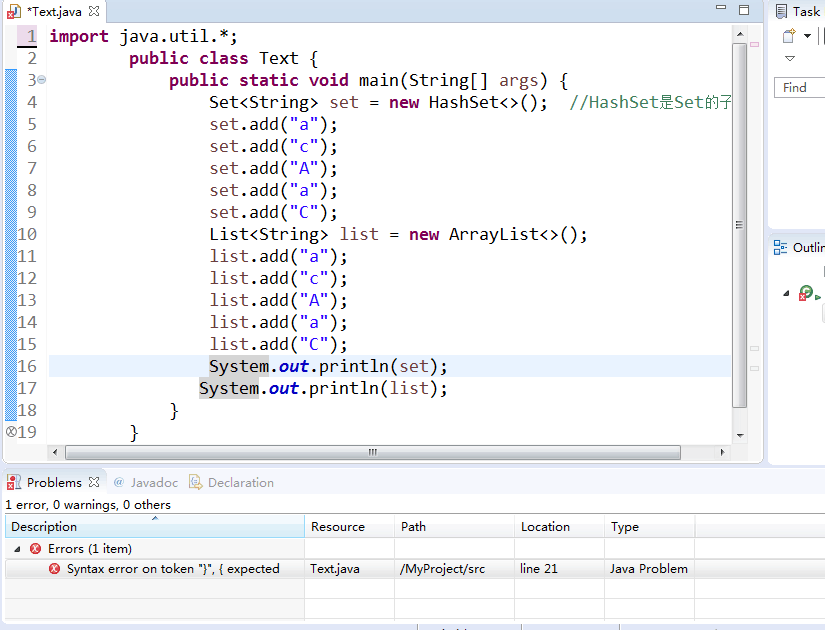Click the /MyProject/src path cell
Viewport: 825px width, 630px height.
tap(442, 569)
